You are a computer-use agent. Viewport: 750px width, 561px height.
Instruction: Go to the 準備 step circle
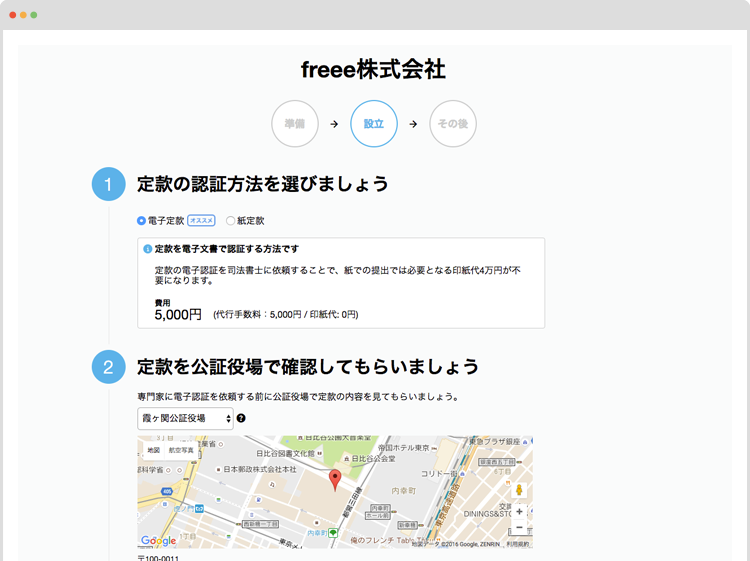tap(295, 124)
